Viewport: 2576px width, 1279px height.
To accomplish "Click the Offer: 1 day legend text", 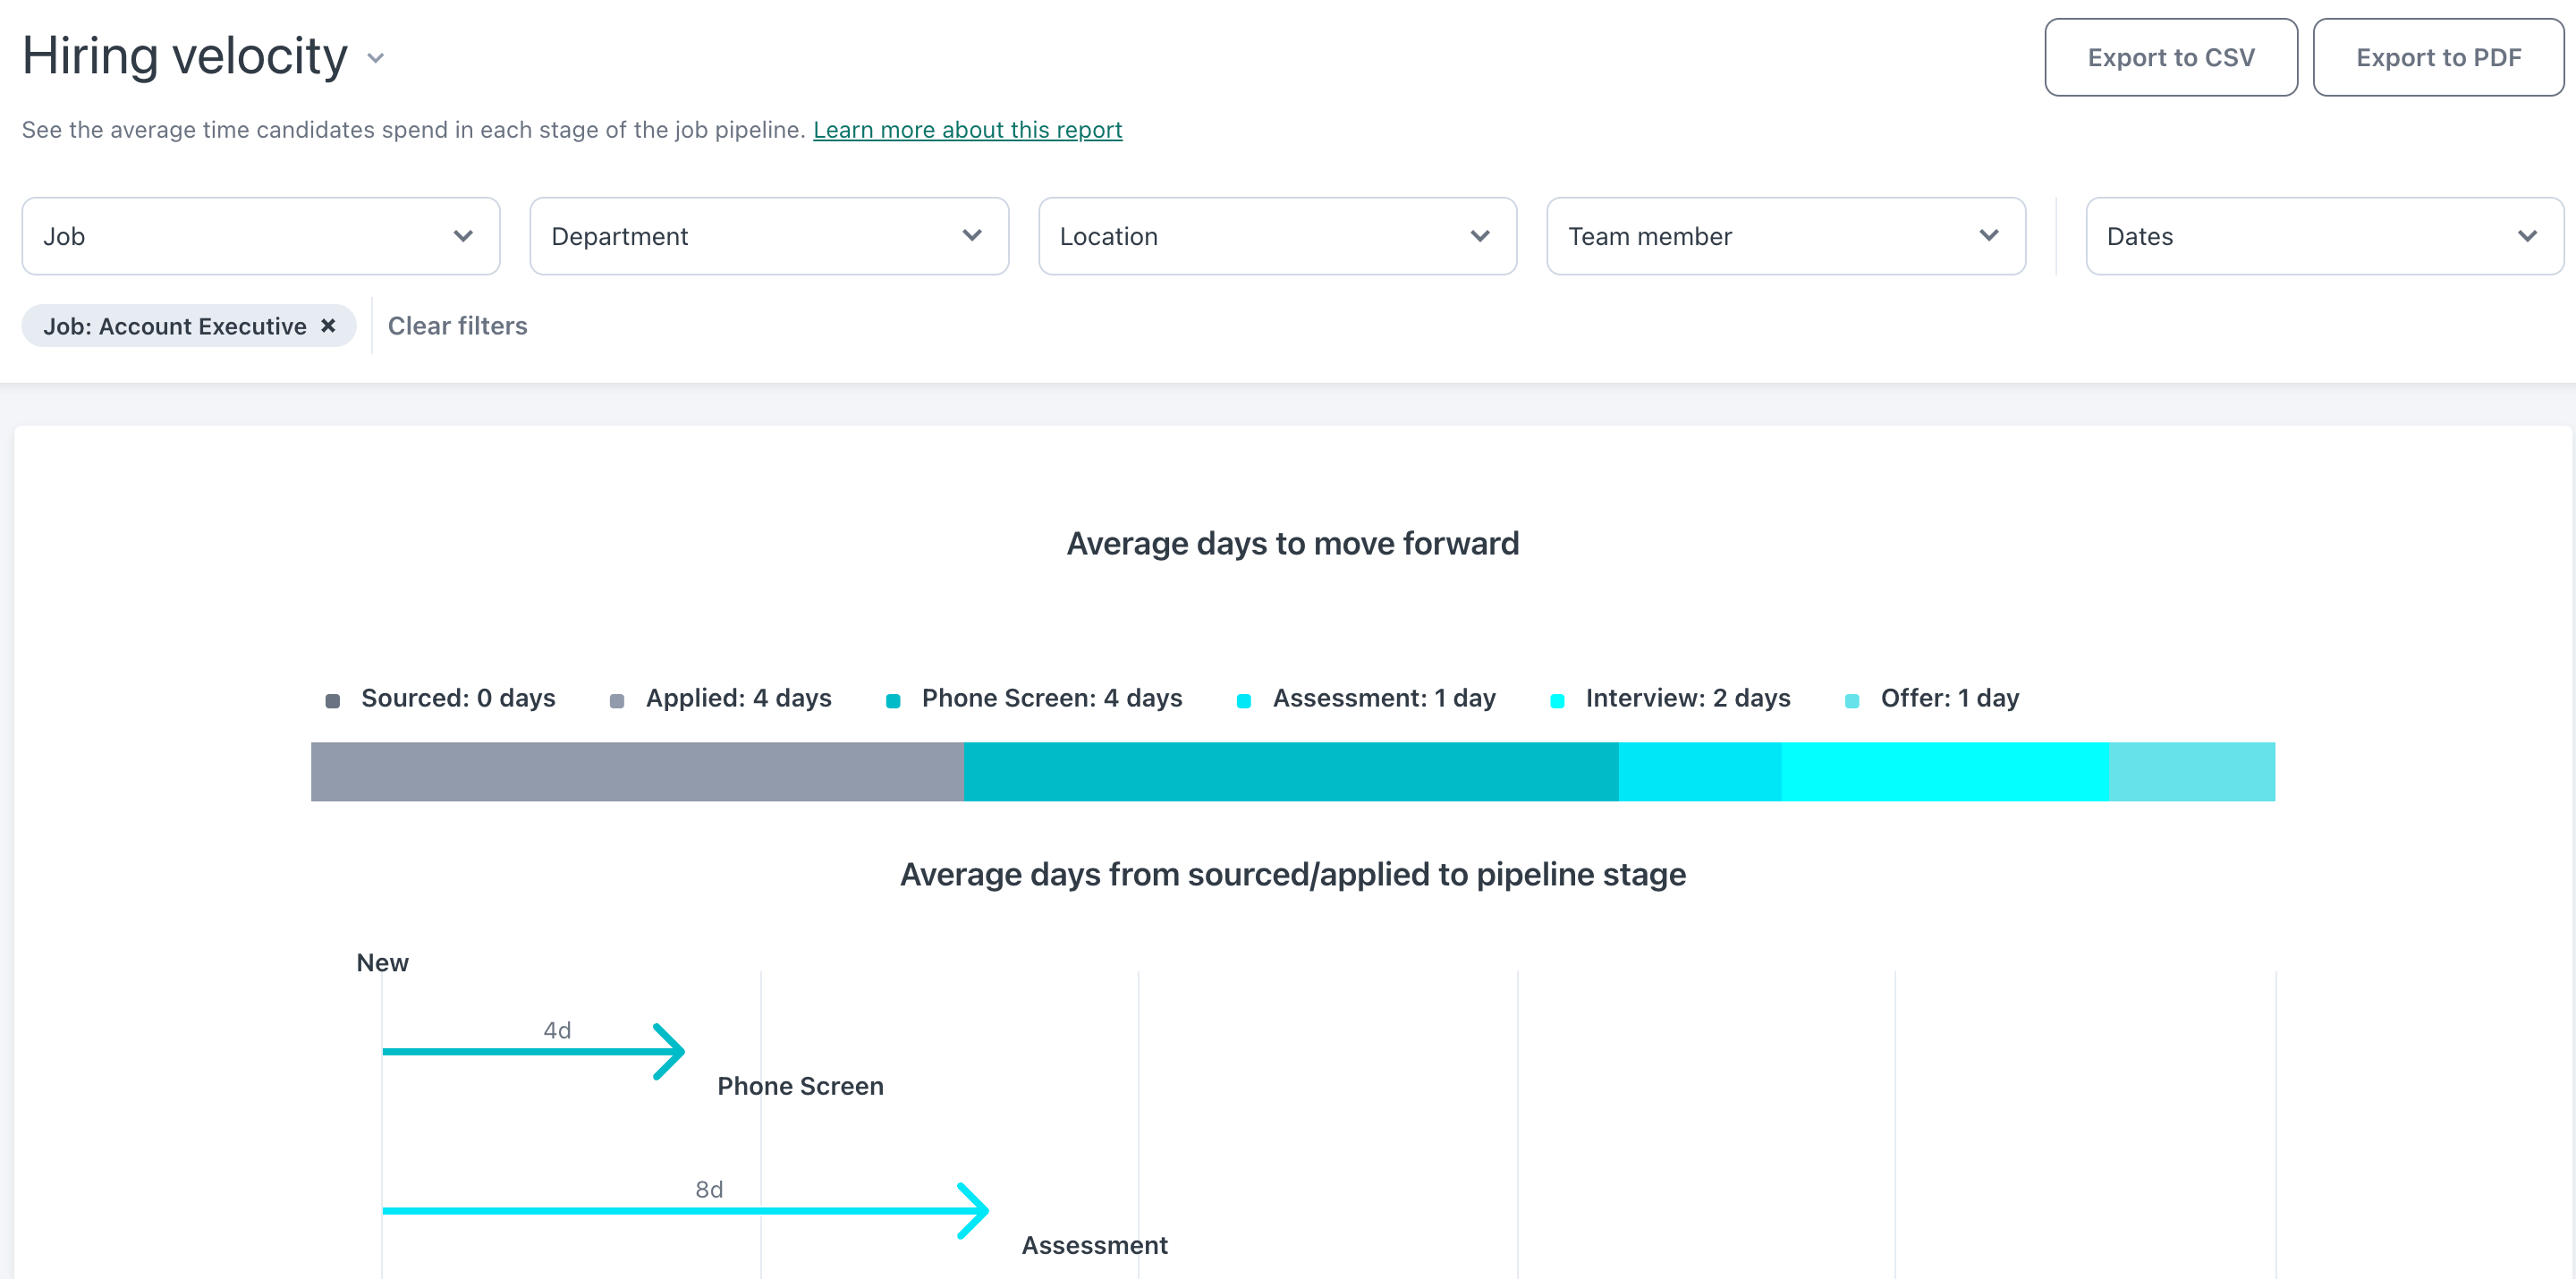I will tap(1950, 698).
